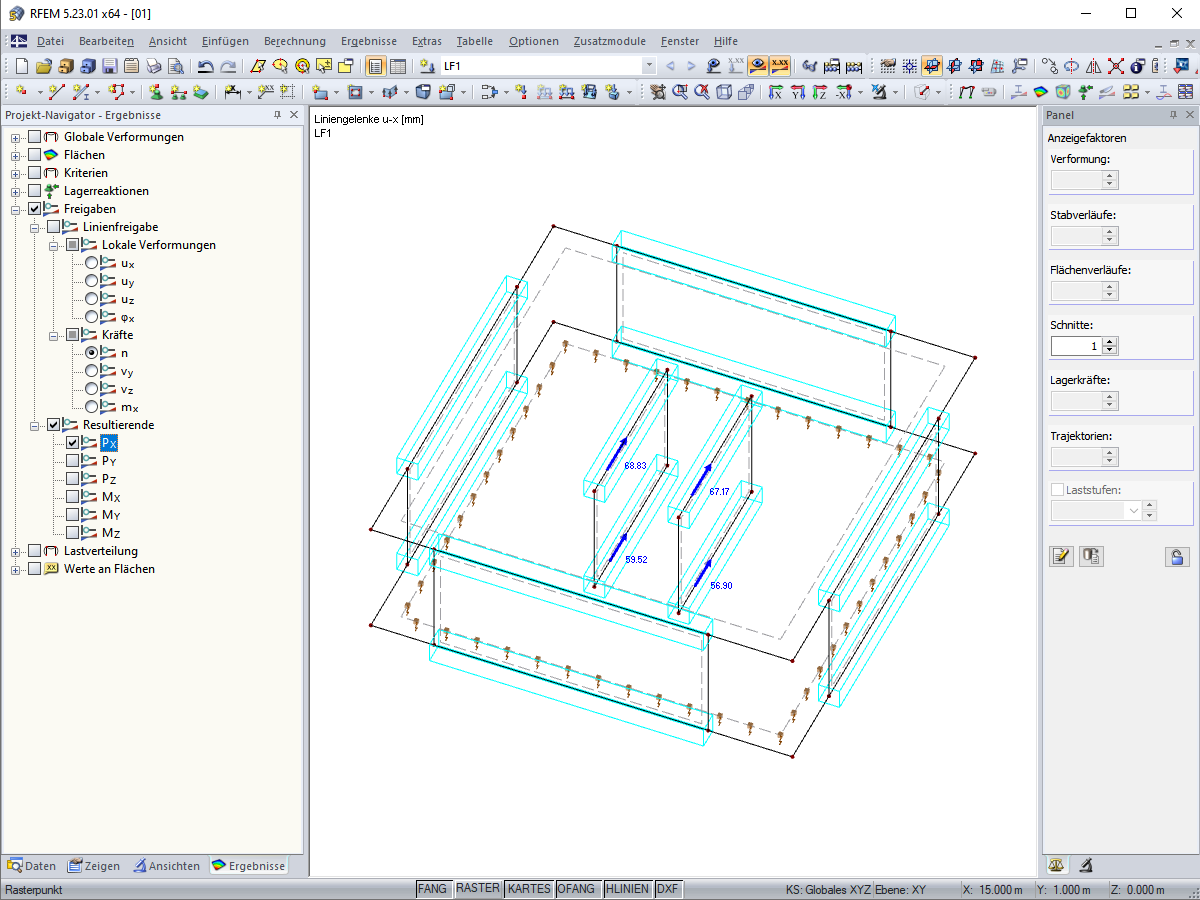Click the panel lock icon
Image resolution: width=1200 pixels, height=900 pixels.
coord(1178,557)
